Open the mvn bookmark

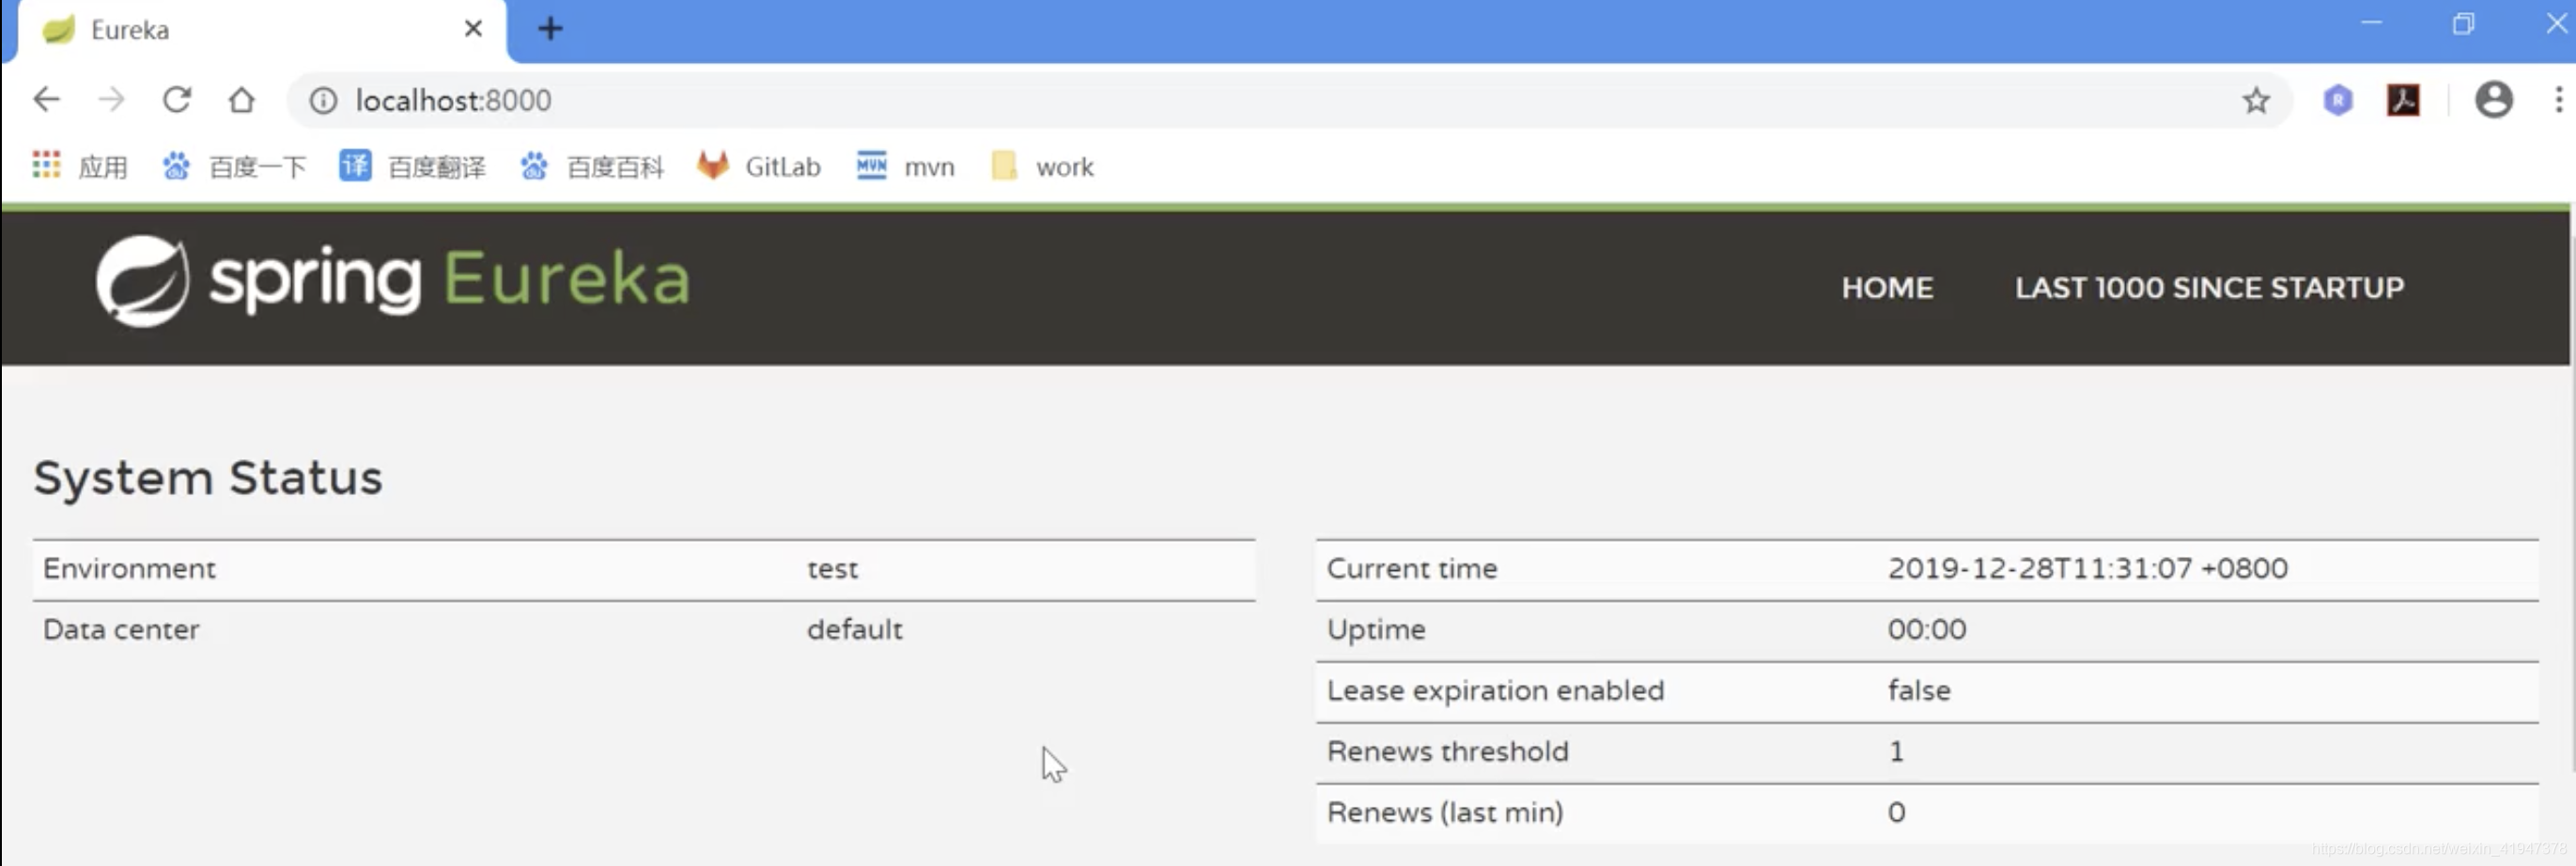point(906,166)
